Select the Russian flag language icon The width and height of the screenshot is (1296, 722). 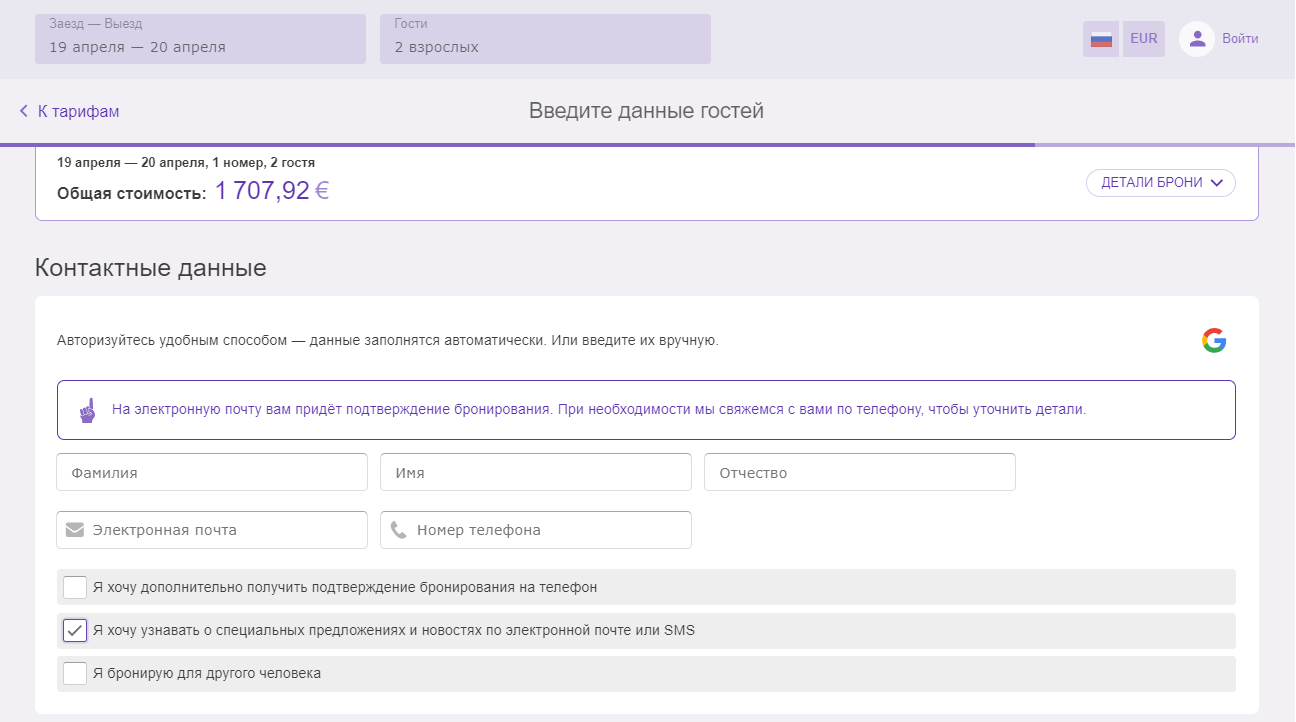coord(1101,39)
